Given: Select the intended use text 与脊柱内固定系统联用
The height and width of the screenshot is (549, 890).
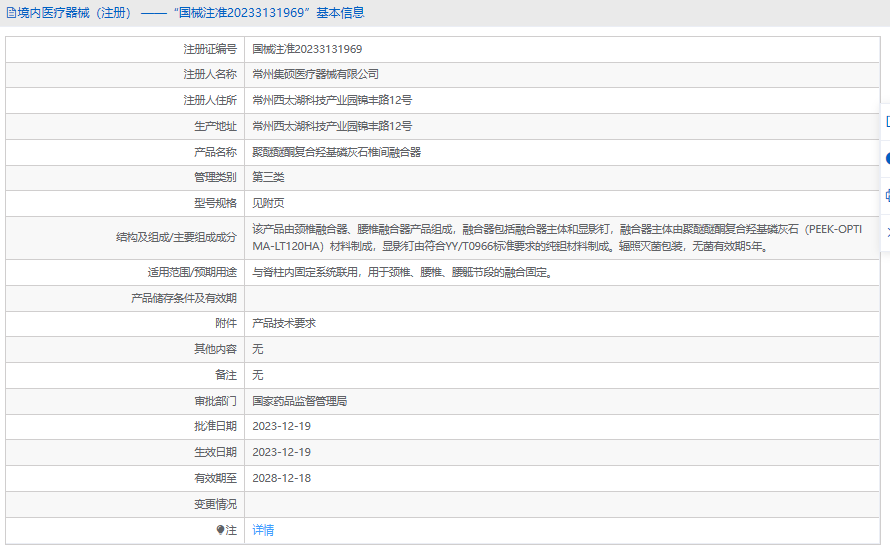Looking at the screenshot, I should [402, 273].
